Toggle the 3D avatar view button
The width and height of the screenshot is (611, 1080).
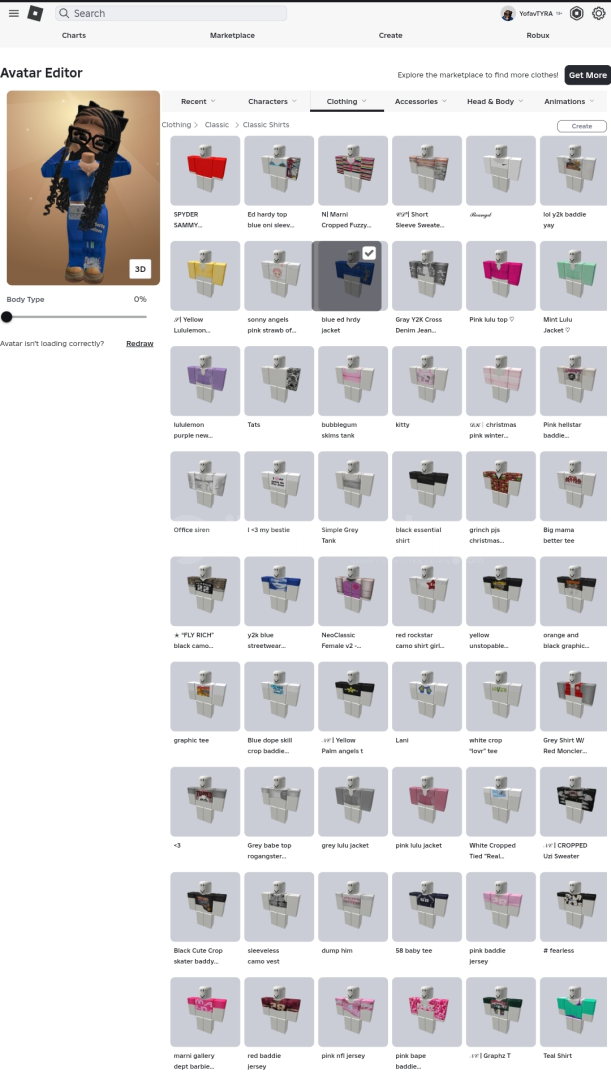140,269
